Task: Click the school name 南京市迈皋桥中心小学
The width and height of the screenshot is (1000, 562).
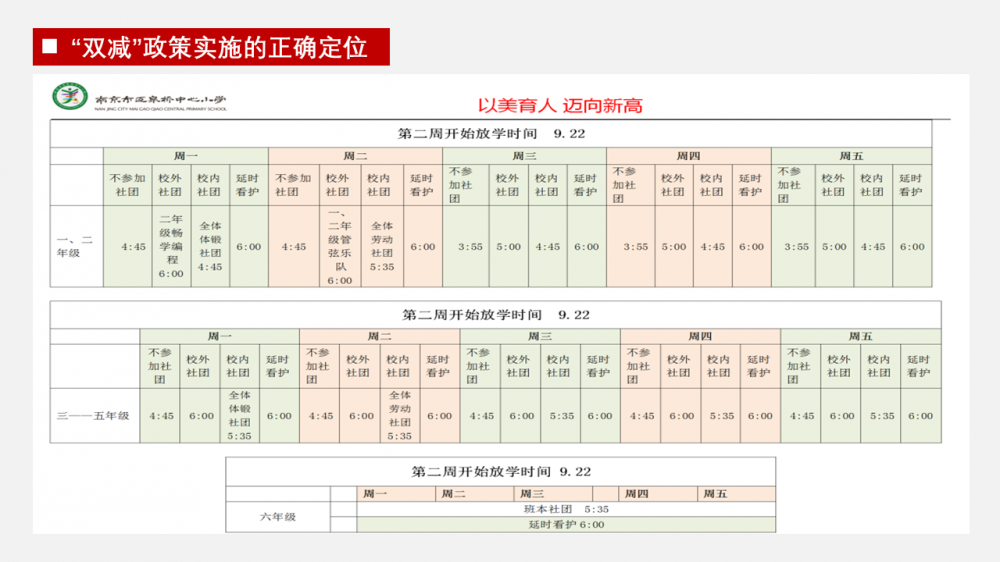Action: click(x=160, y=100)
